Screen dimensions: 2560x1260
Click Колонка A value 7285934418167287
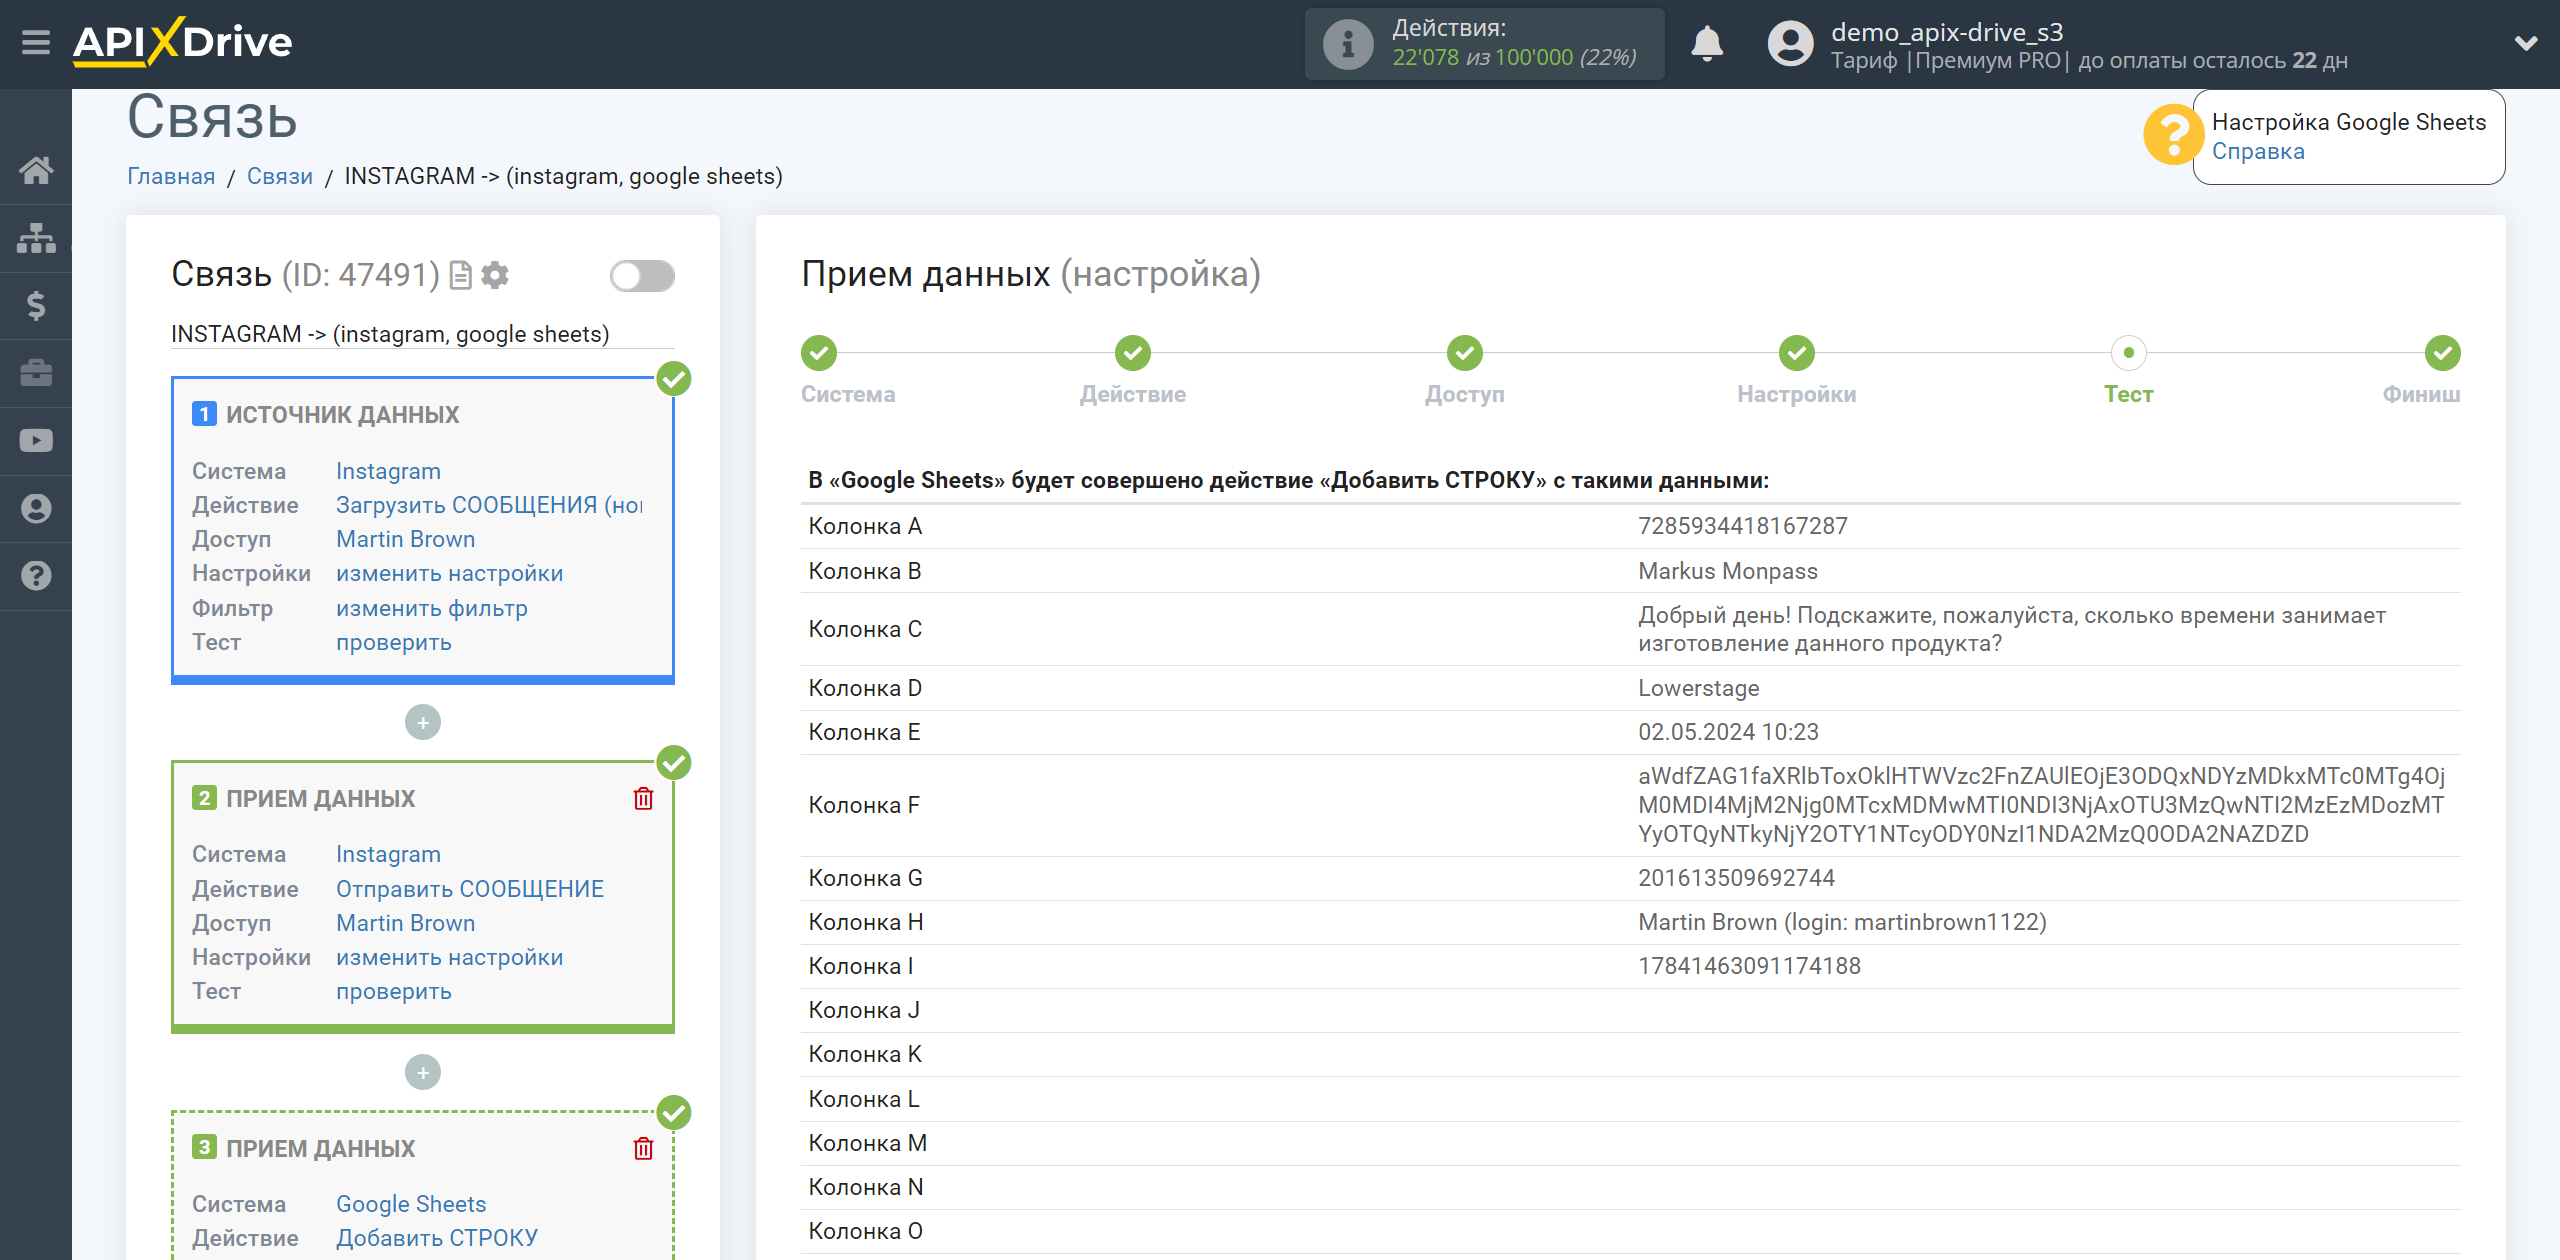click(x=1742, y=526)
